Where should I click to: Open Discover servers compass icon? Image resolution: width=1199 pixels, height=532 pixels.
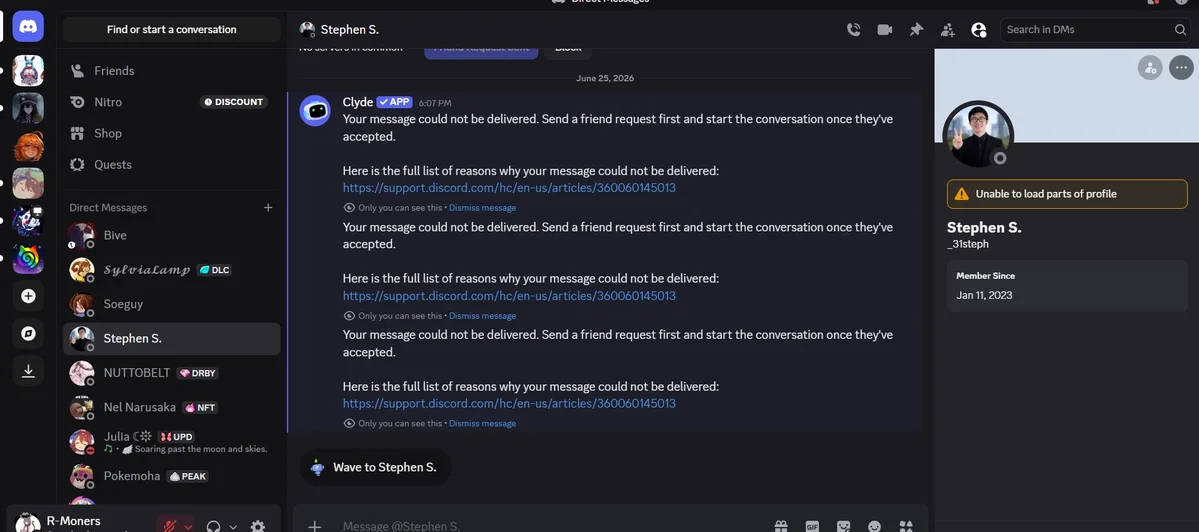[x=28, y=333]
